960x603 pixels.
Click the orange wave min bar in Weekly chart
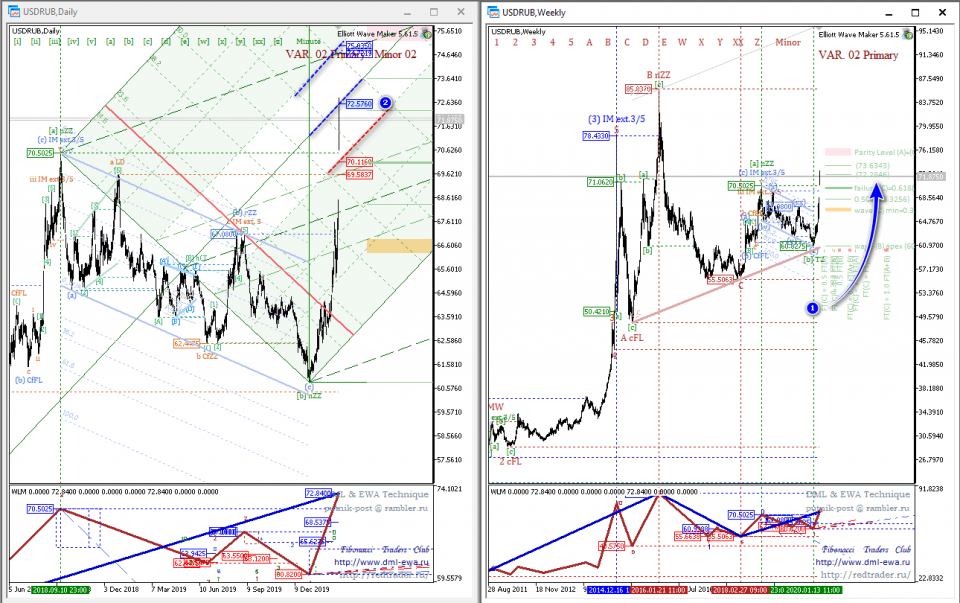tap(838, 210)
